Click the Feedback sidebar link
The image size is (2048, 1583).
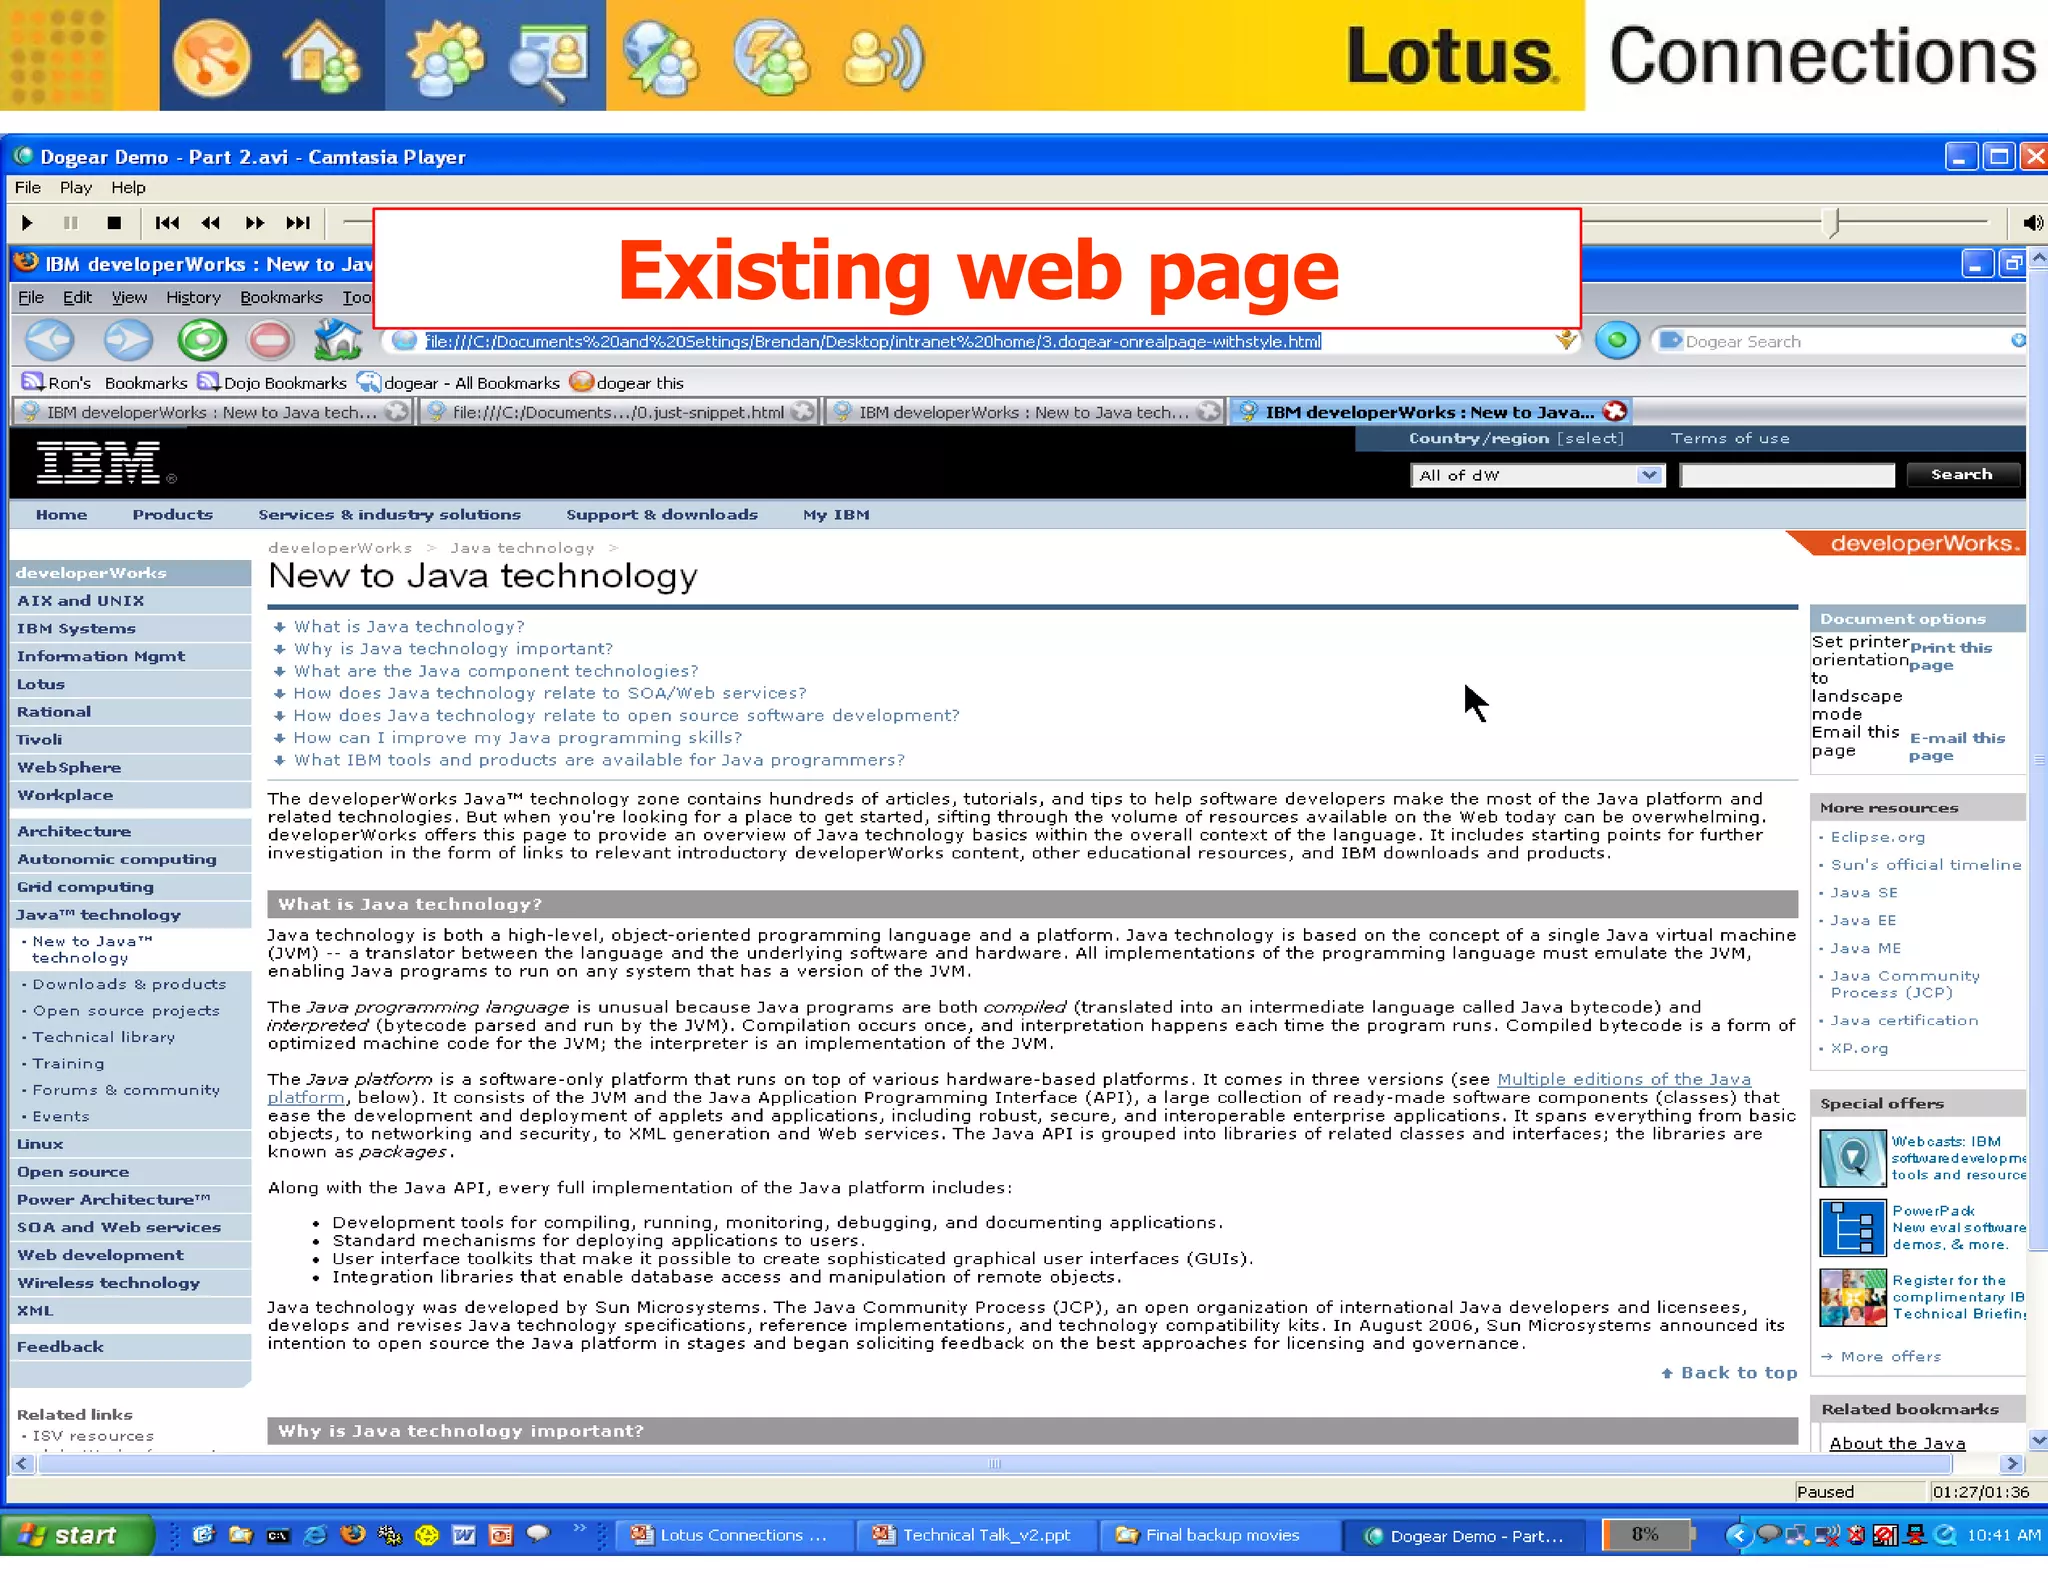(129, 1347)
